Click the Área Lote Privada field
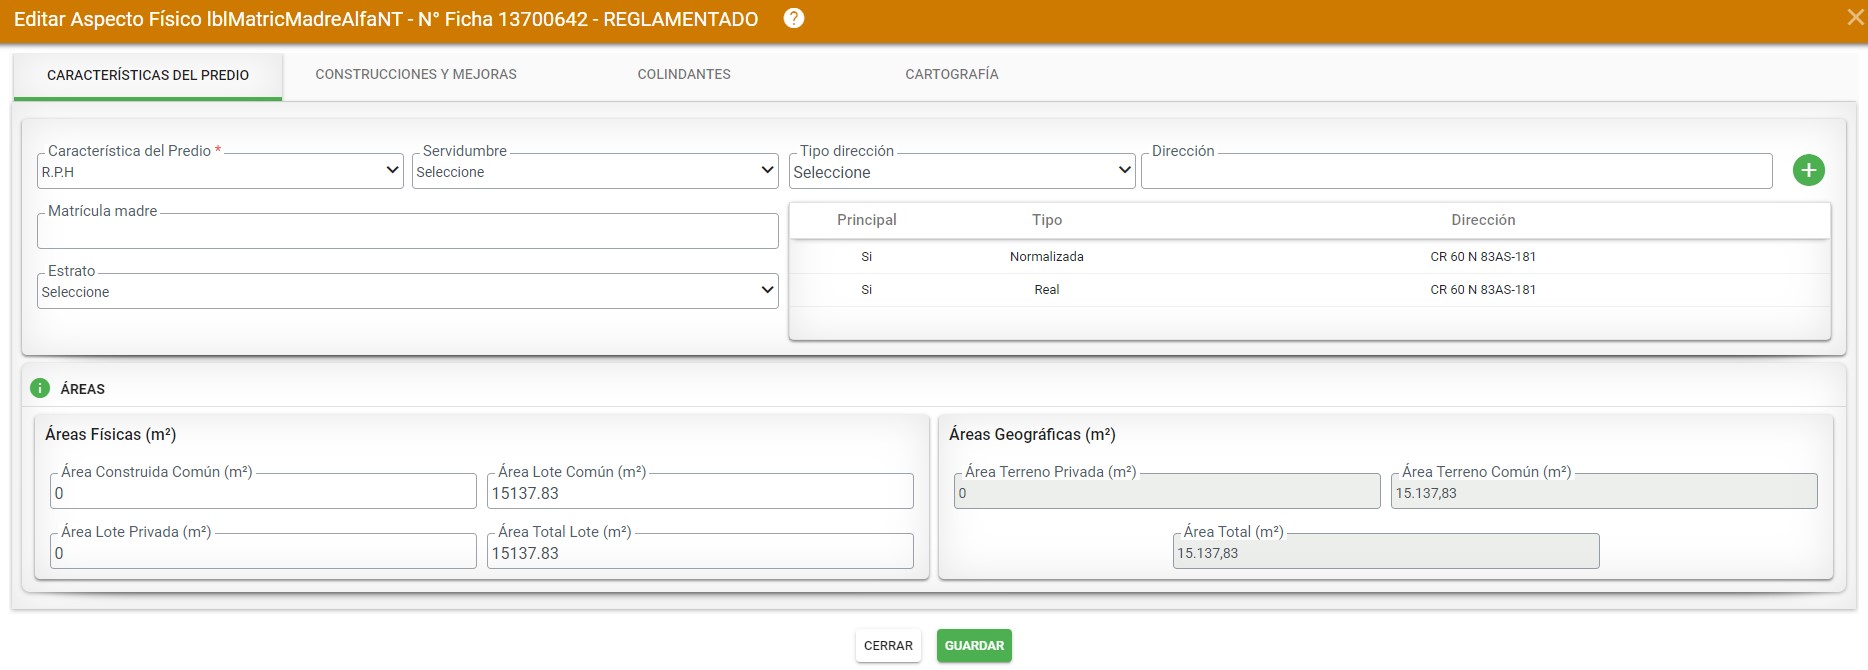This screenshot has height=670, width=1868. coord(263,551)
